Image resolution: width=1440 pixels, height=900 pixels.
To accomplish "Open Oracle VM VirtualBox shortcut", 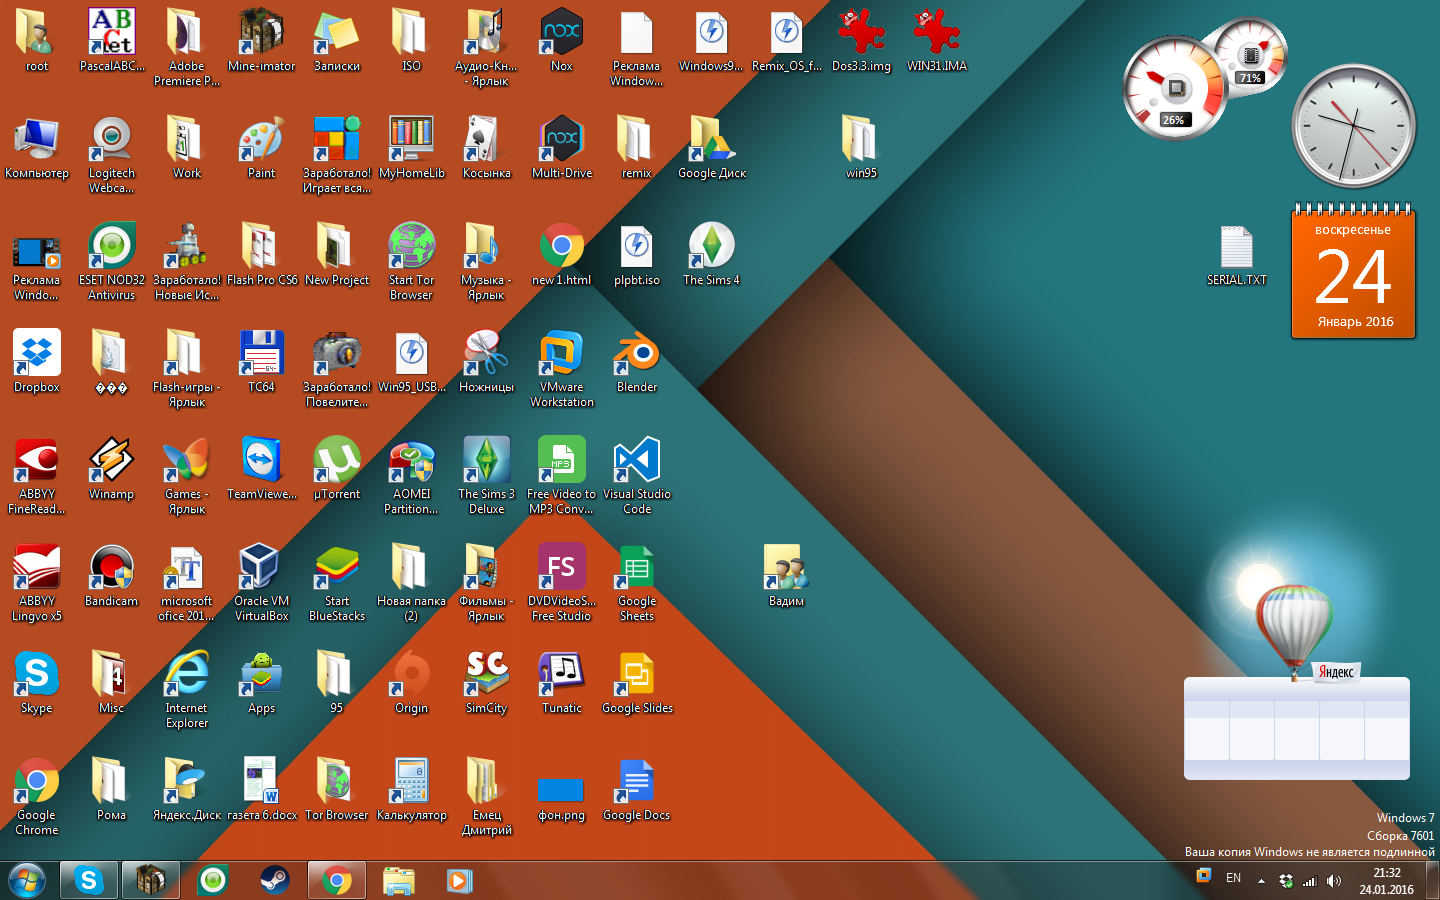I will click(x=261, y=582).
